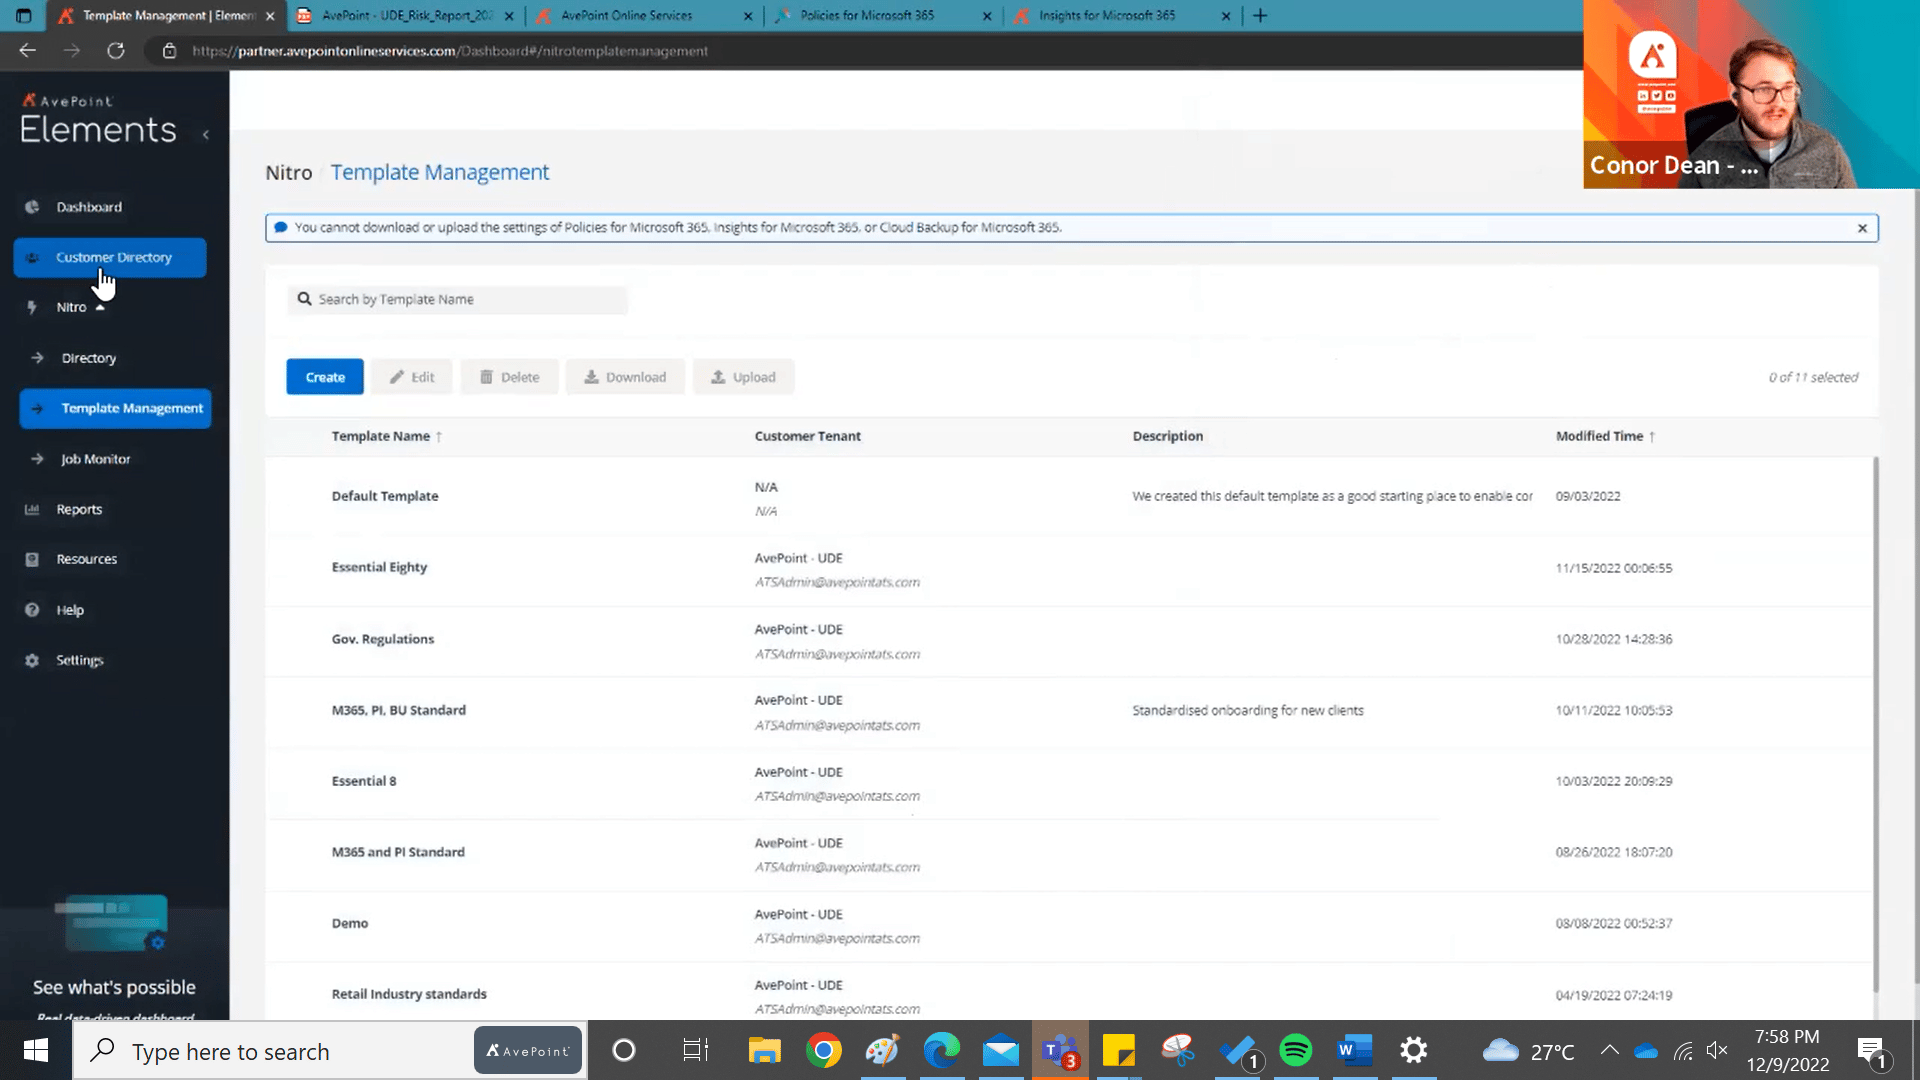1920x1080 pixels.
Task: Click the Dashboard sidebar icon
Action: click(x=33, y=206)
